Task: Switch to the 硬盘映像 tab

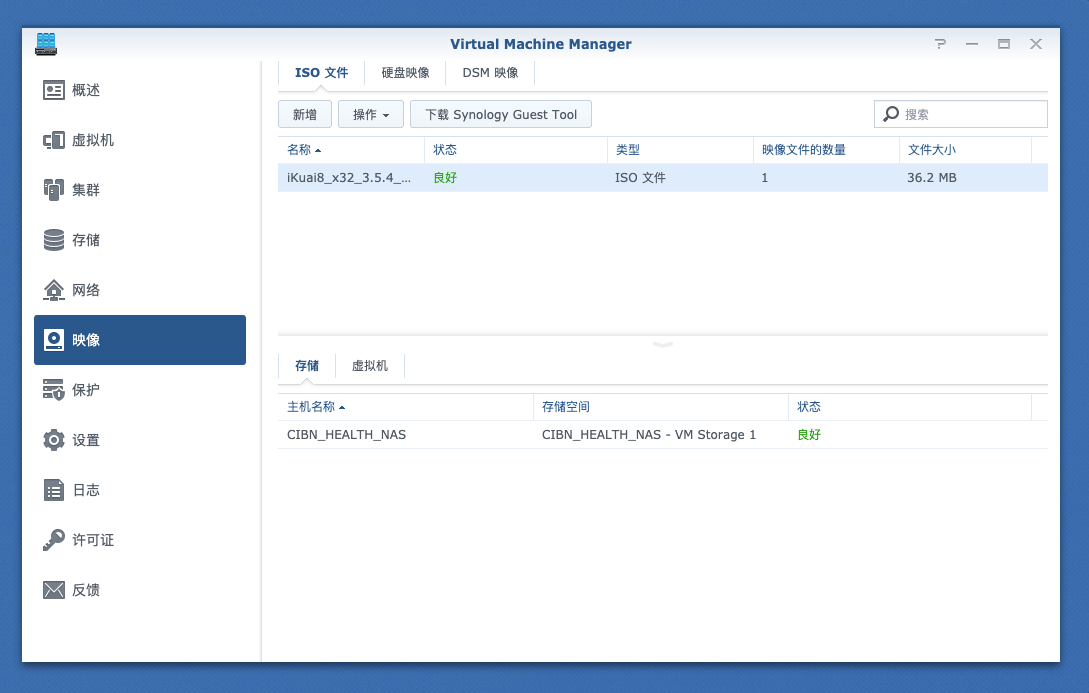Action: point(405,73)
